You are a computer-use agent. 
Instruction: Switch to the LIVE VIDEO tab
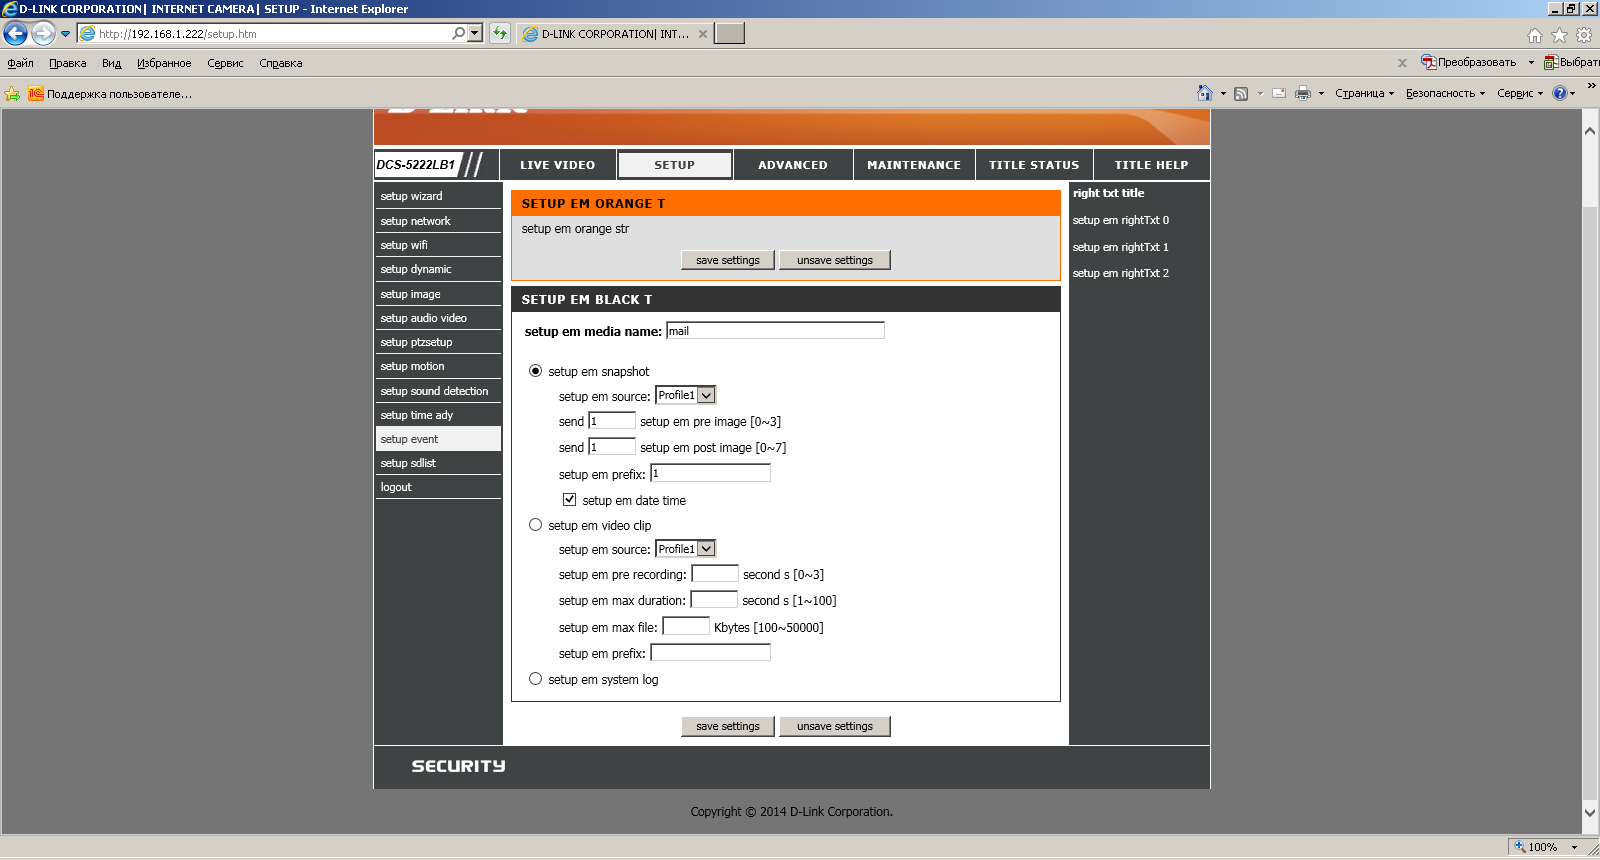tap(557, 165)
